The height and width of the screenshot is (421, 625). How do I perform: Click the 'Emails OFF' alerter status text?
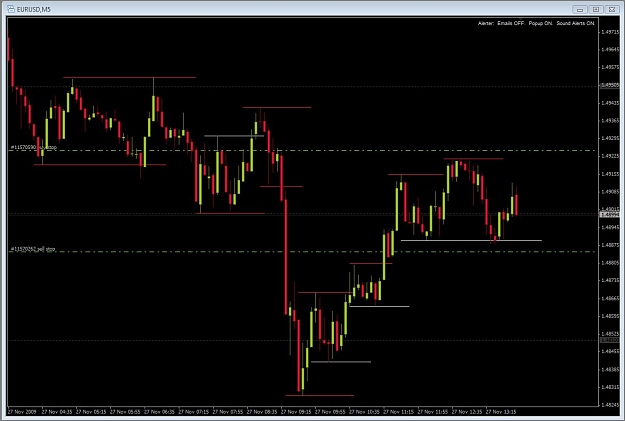511,23
